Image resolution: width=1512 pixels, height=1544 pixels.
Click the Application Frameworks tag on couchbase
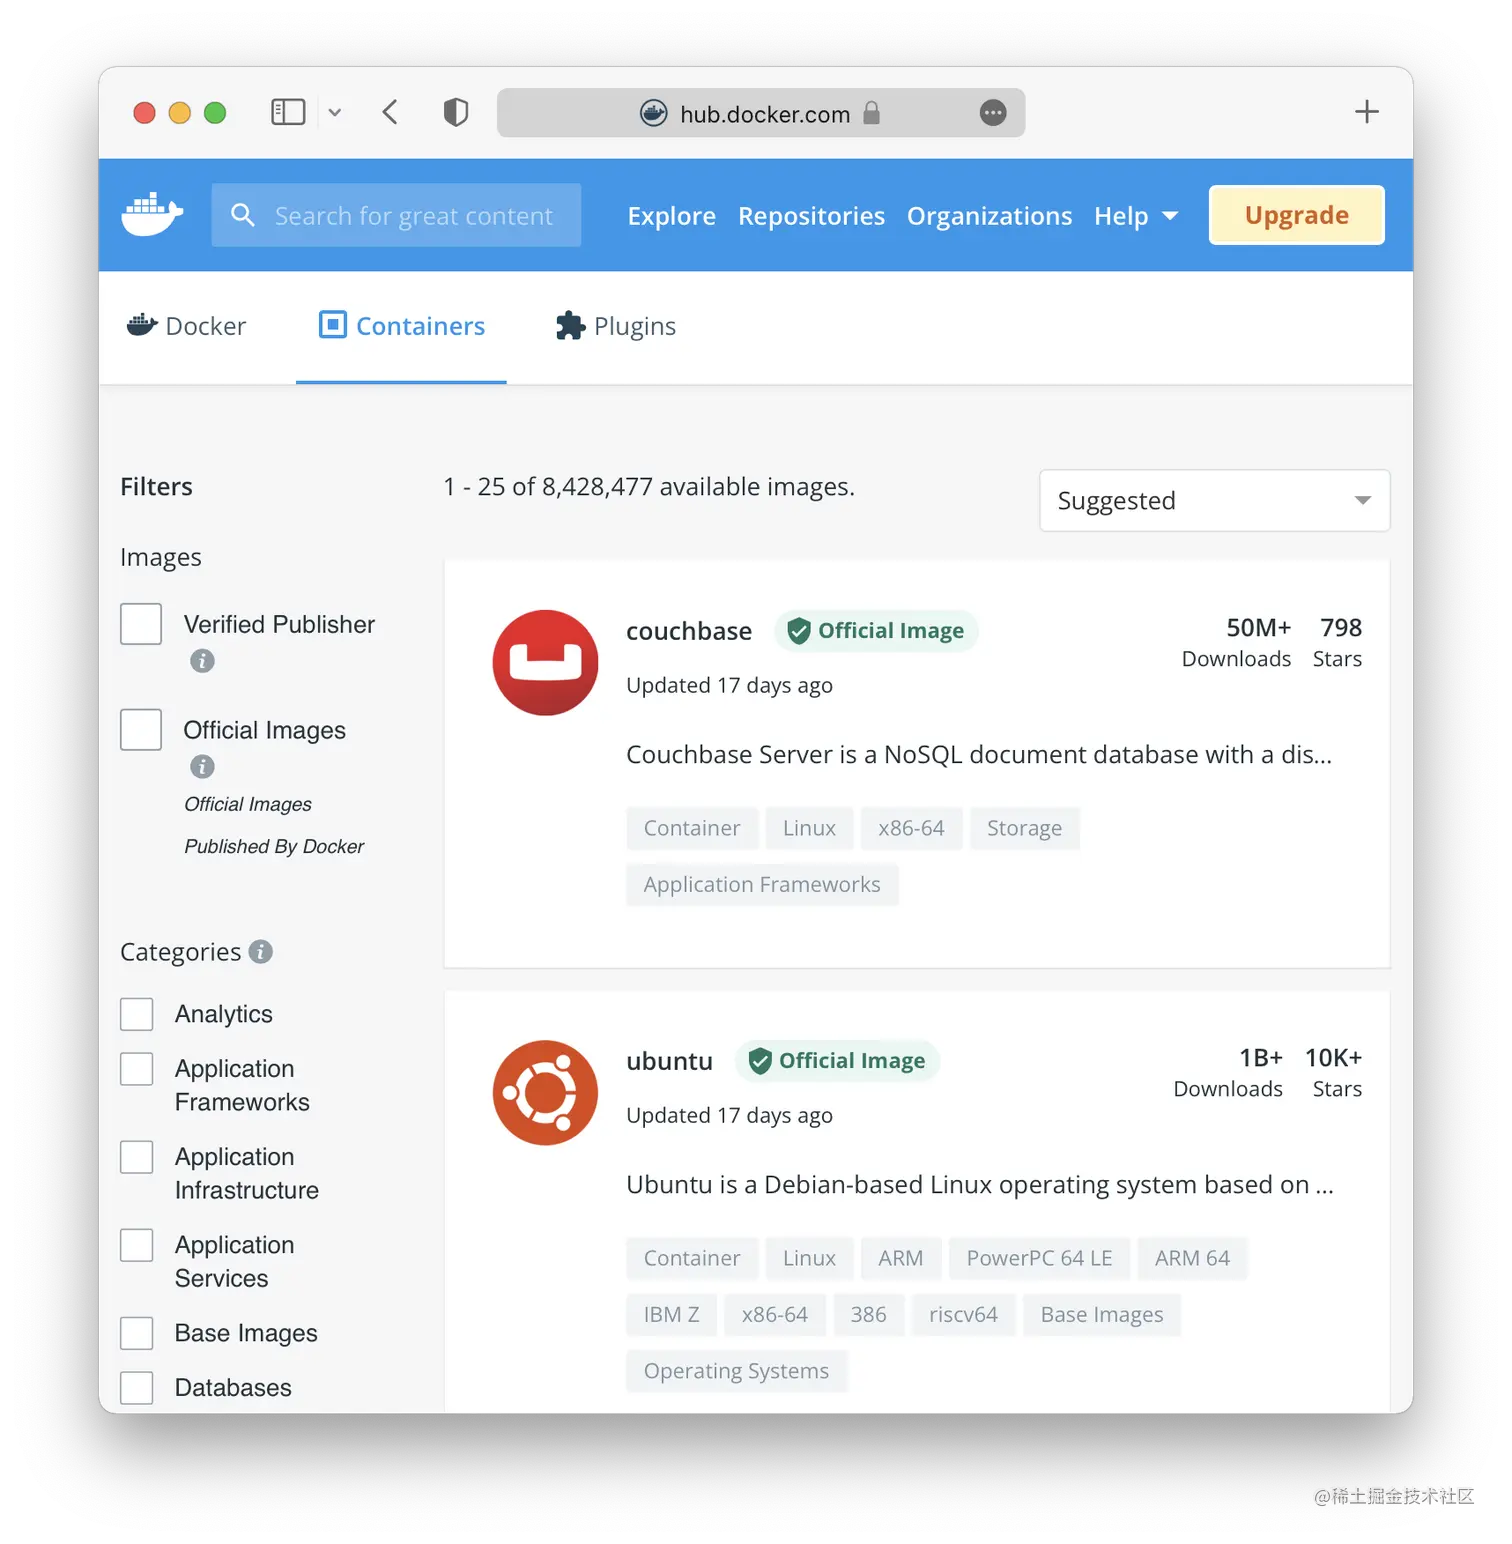[762, 884]
